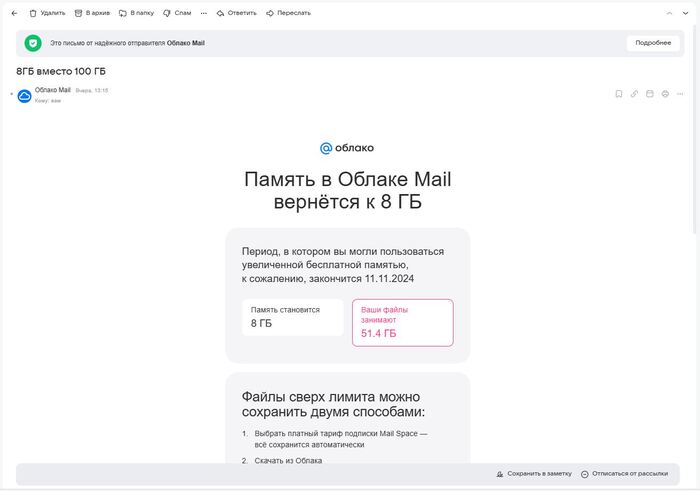Click the calendar icon in letter header
Viewport: 700px width, 491px height.
[x=650, y=94]
